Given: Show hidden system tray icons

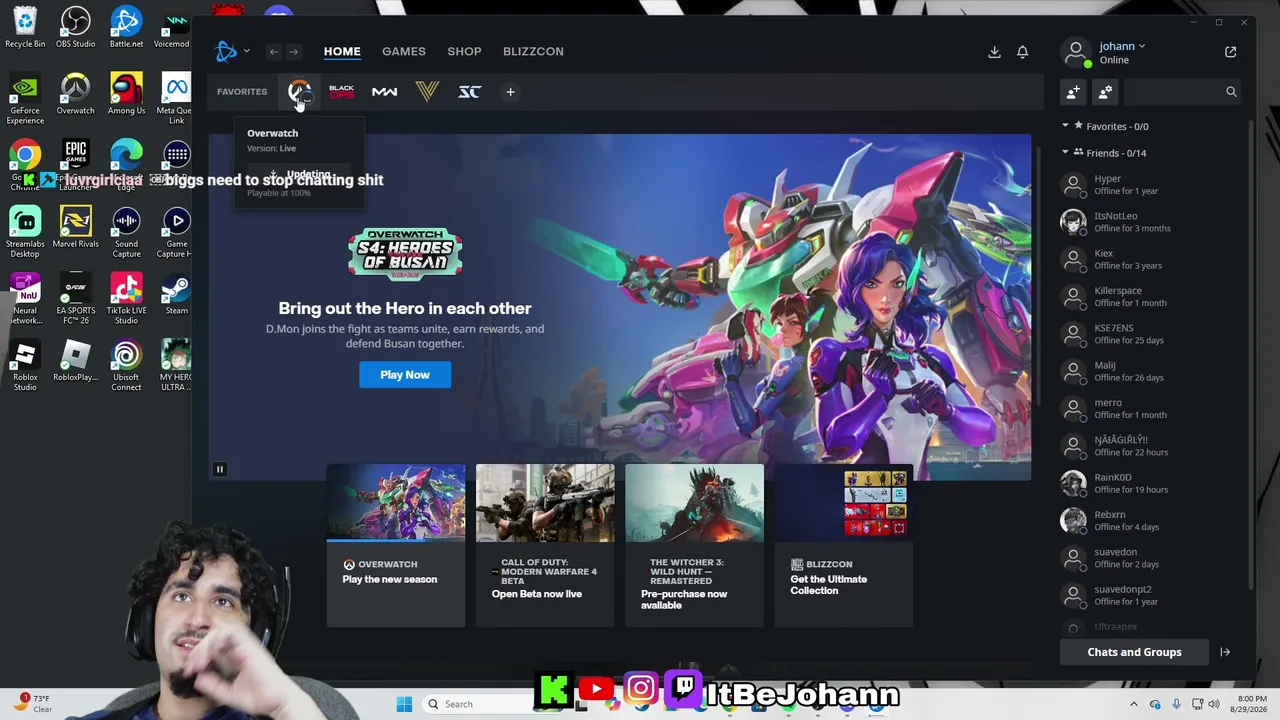Looking at the screenshot, I should pos(1133,704).
